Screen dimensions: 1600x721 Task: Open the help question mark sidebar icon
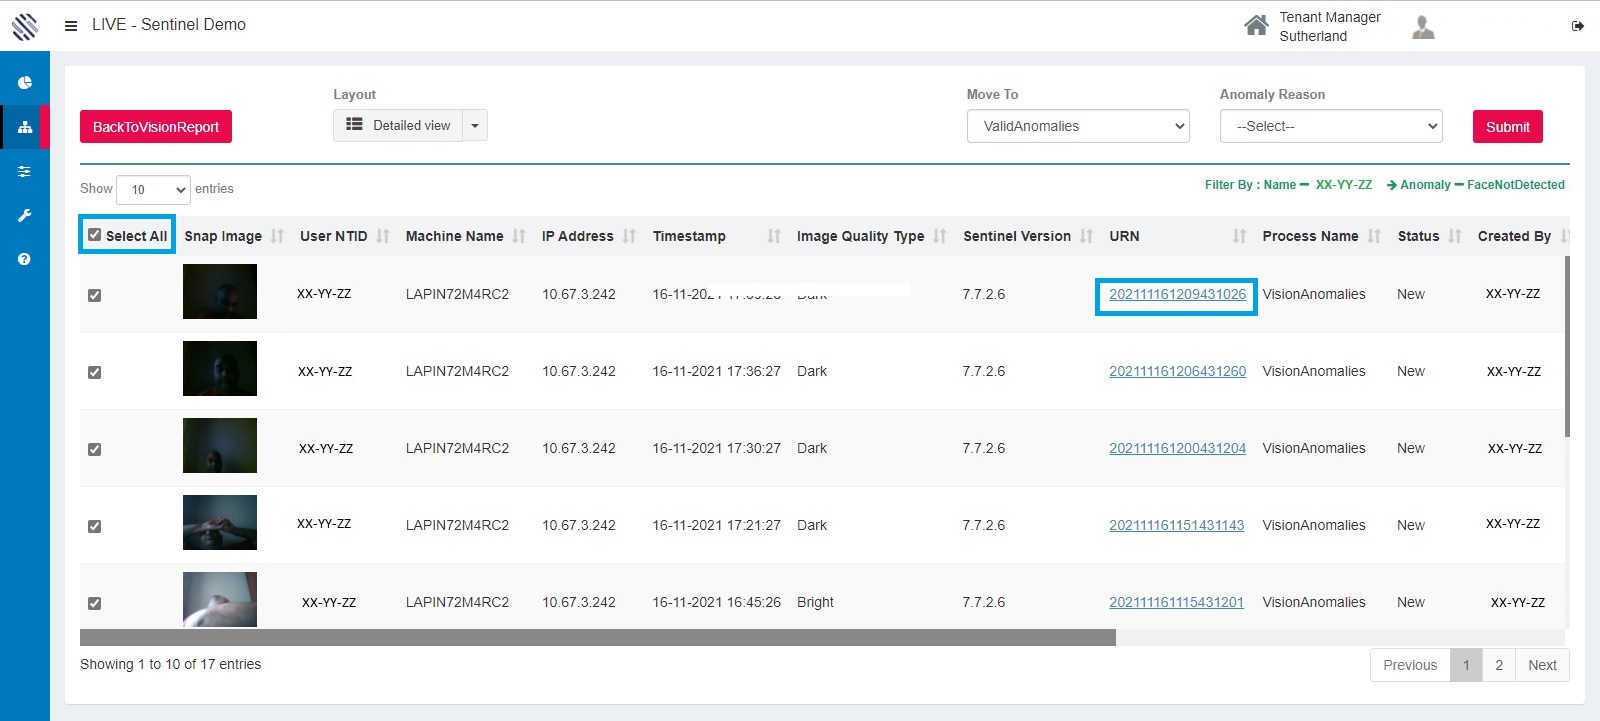(x=25, y=259)
